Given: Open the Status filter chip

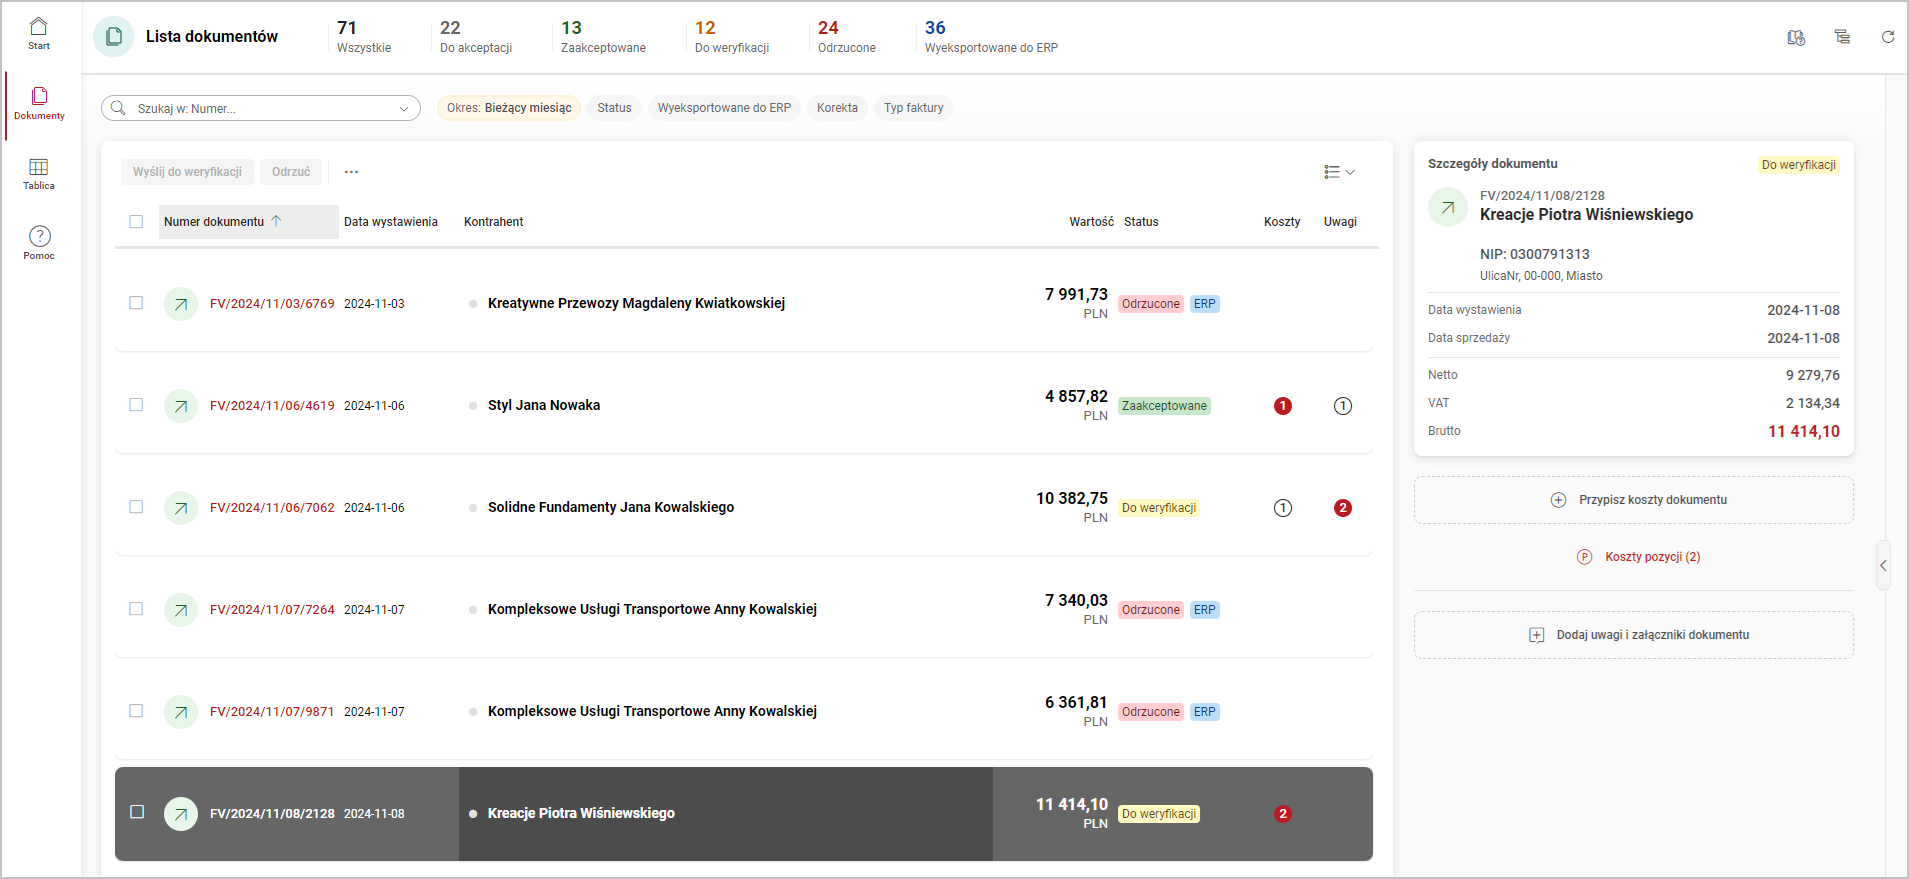Looking at the screenshot, I should pyautogui.click(x=614, y=108).
